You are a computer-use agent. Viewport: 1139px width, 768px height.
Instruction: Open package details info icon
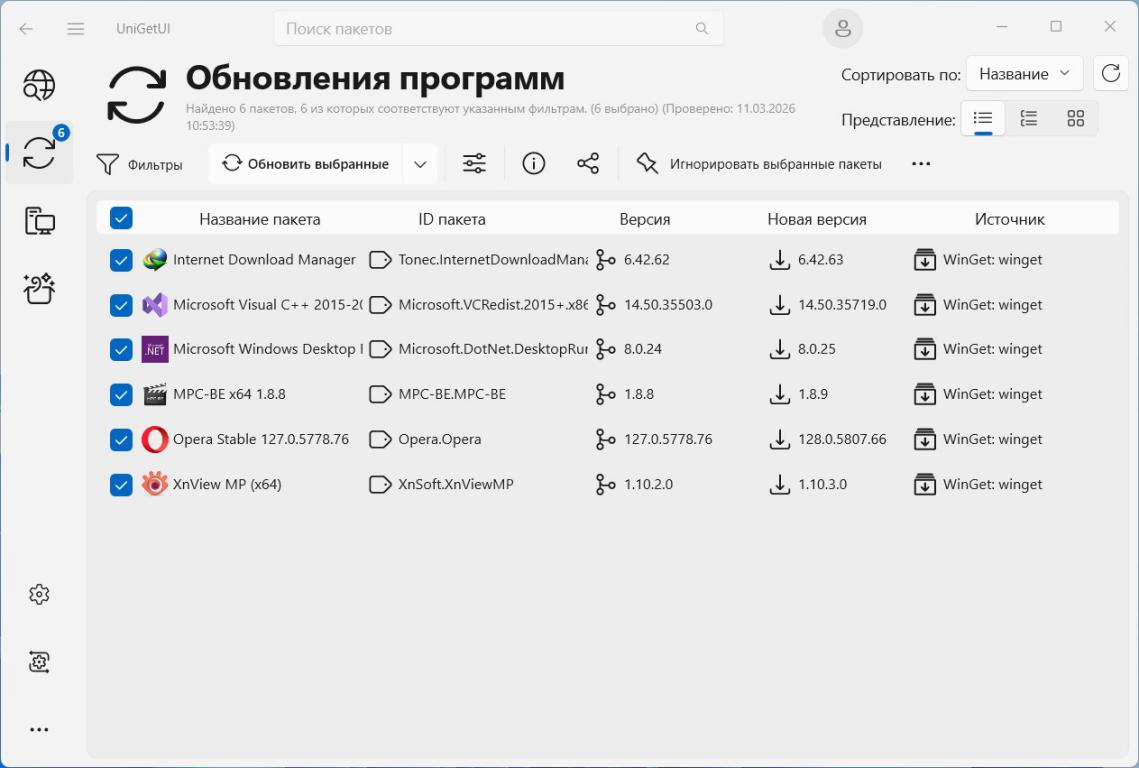[x=534, y=164]
